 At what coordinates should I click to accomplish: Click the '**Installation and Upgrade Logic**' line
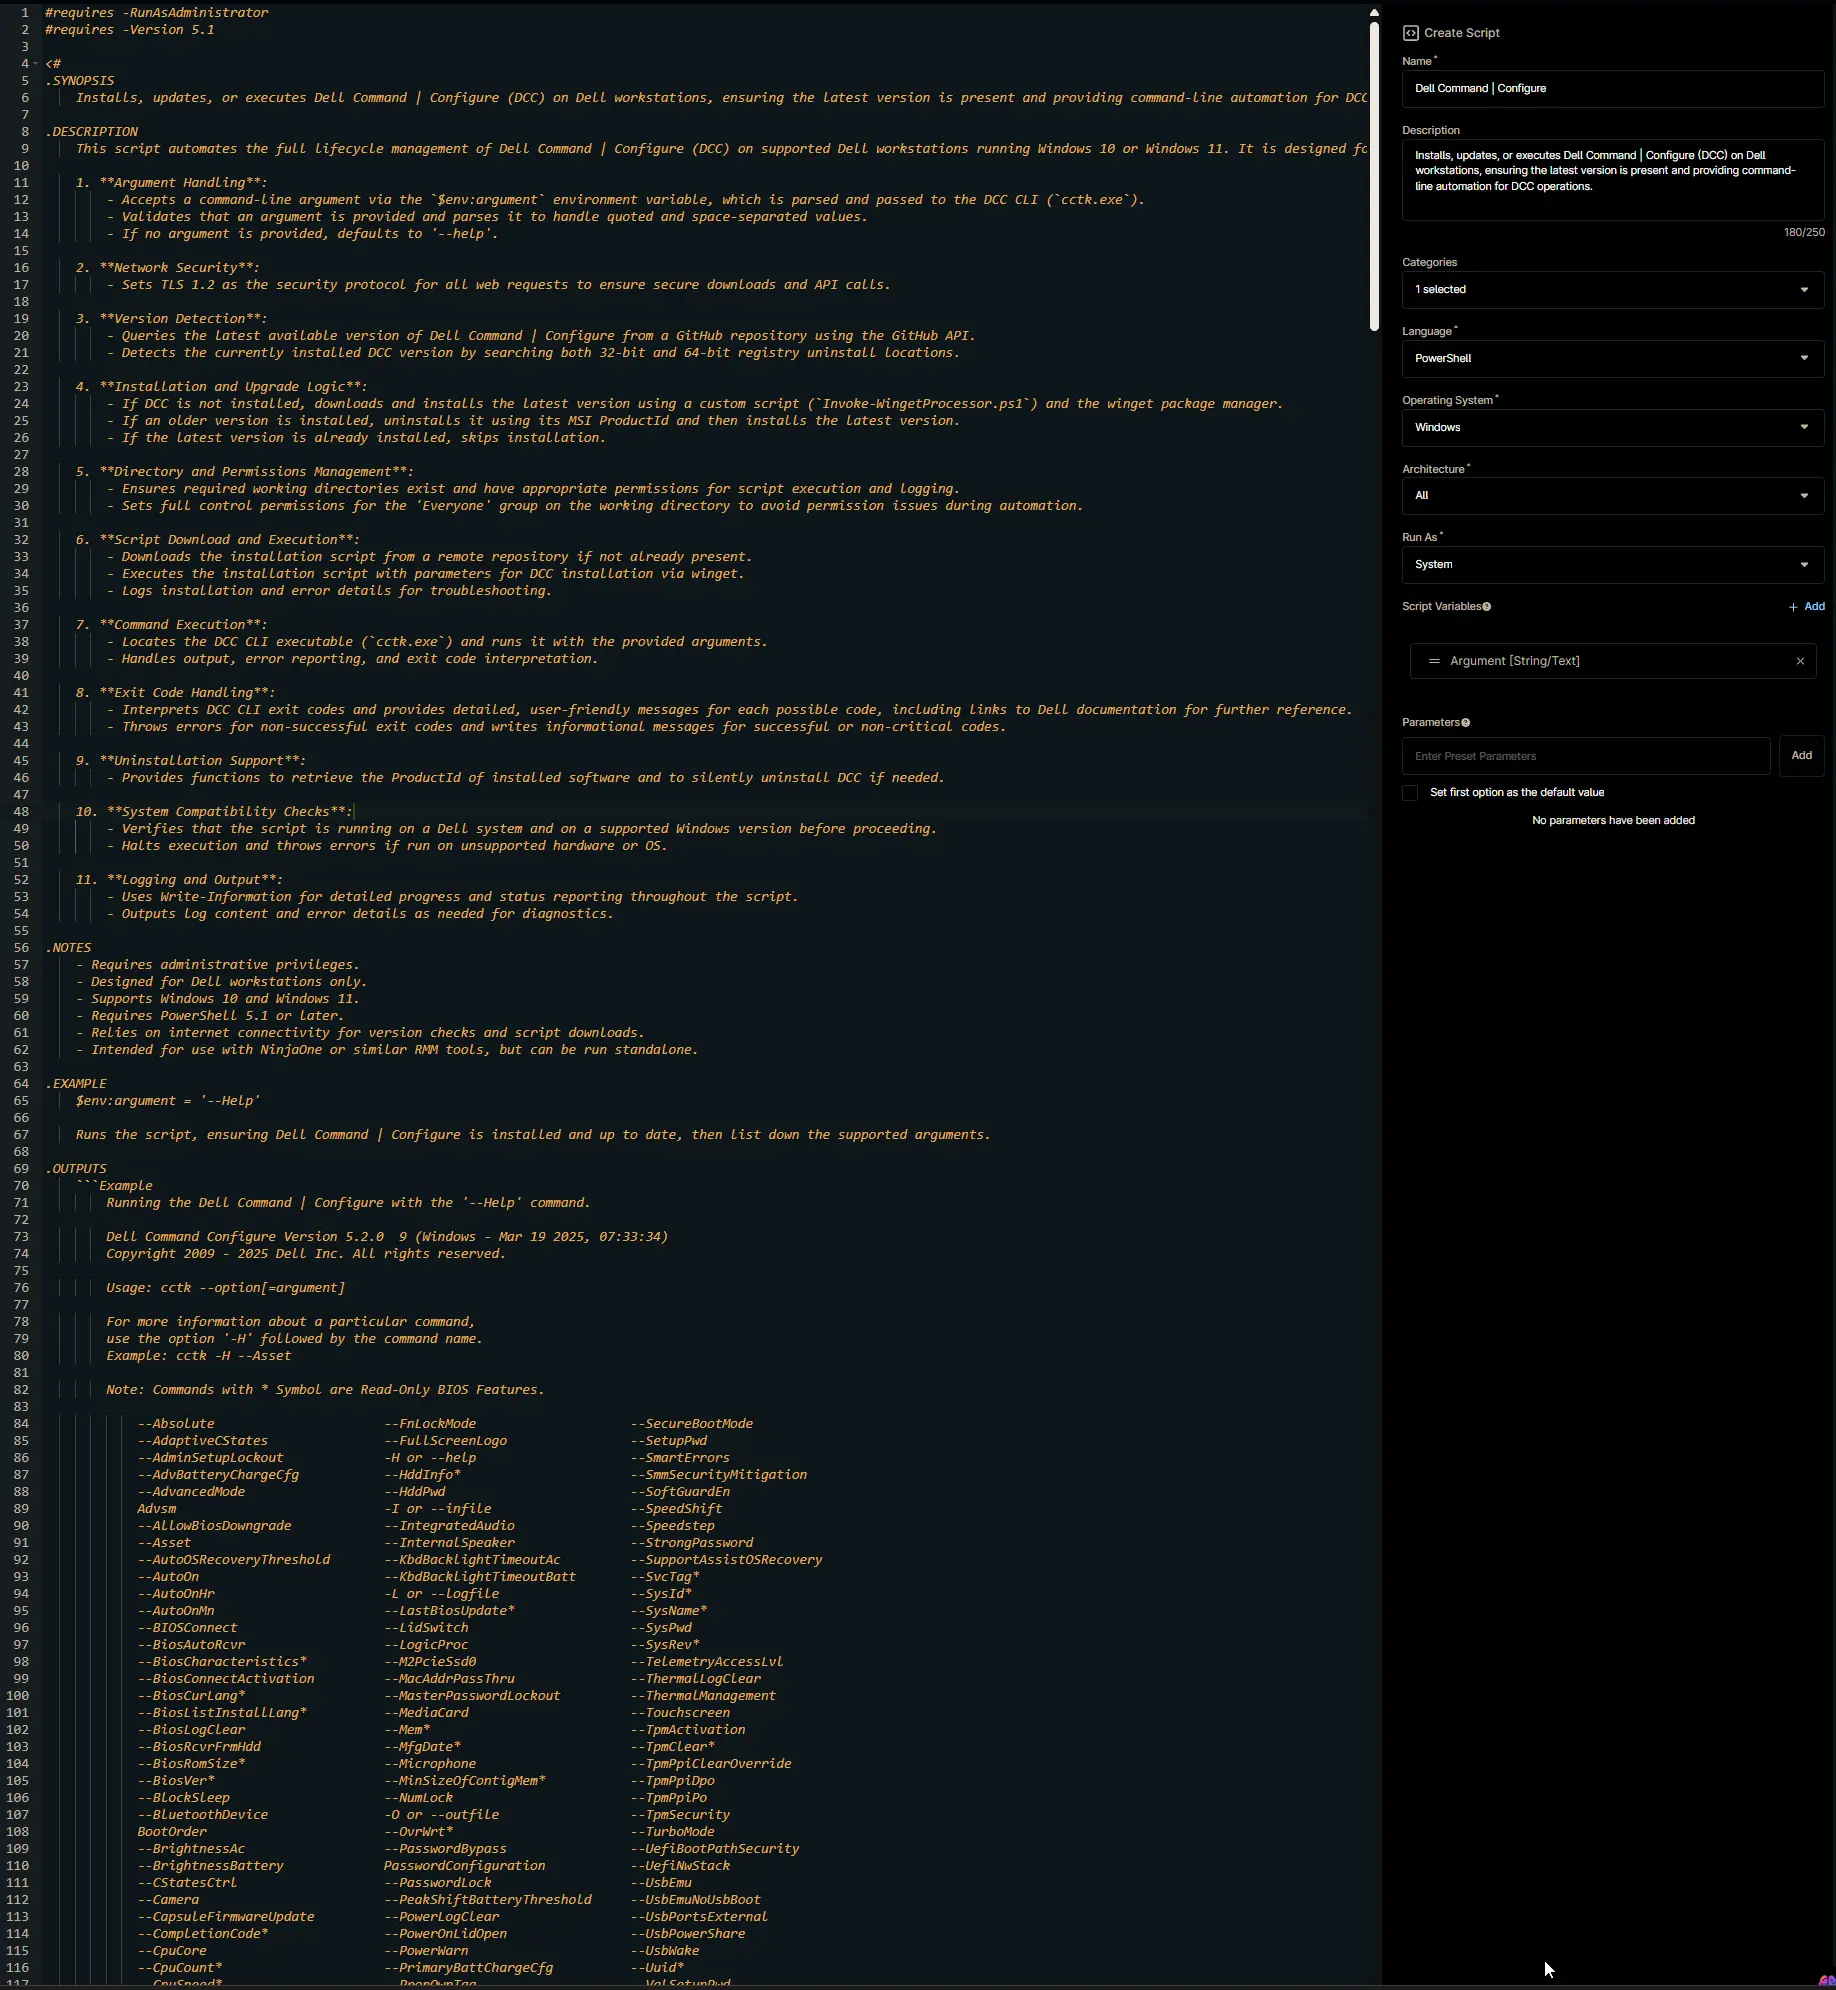(x=222, y=387)
